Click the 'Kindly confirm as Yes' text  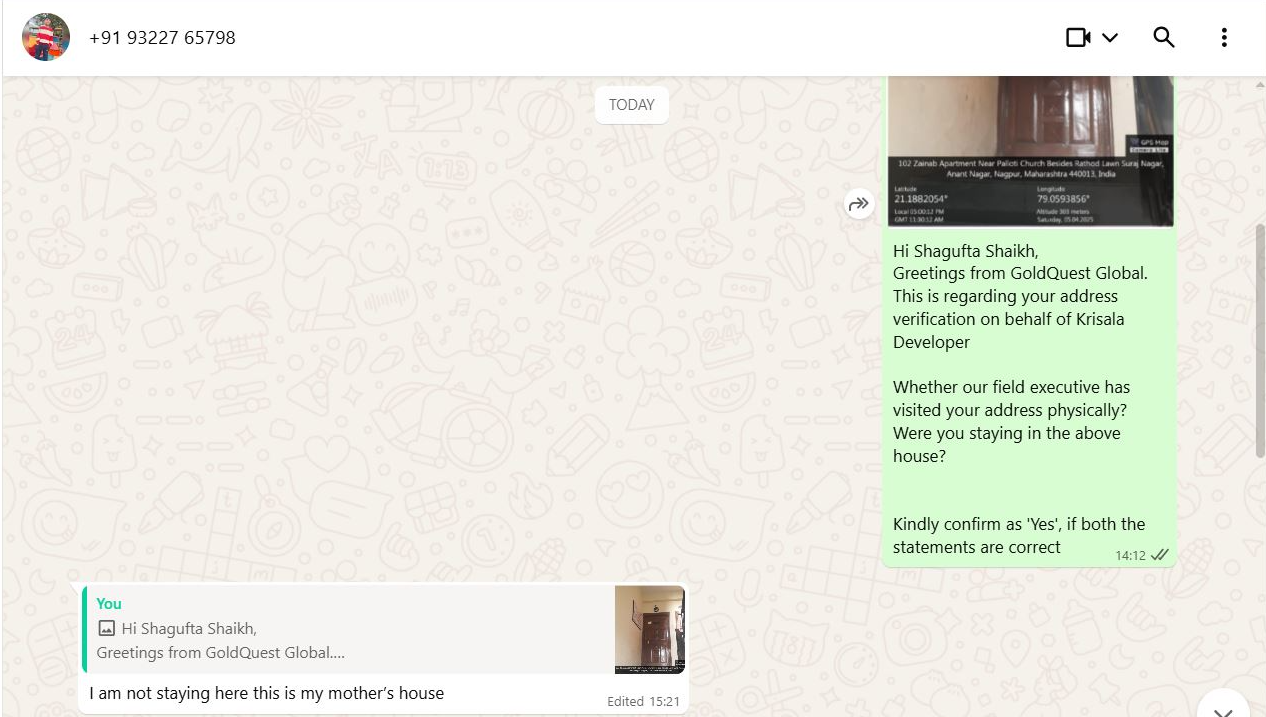(1018, 535)
